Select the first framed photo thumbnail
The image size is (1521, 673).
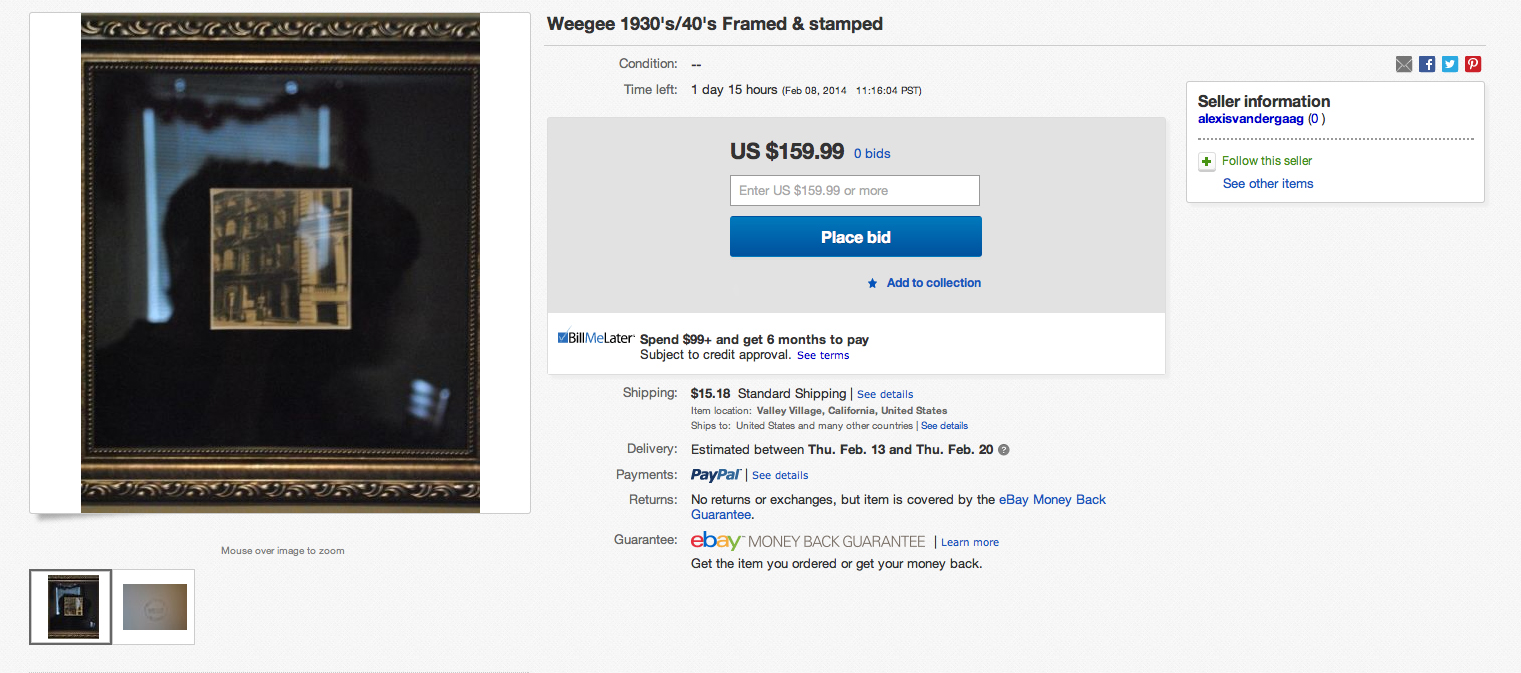pyautogui.click(x=71, y=607)
